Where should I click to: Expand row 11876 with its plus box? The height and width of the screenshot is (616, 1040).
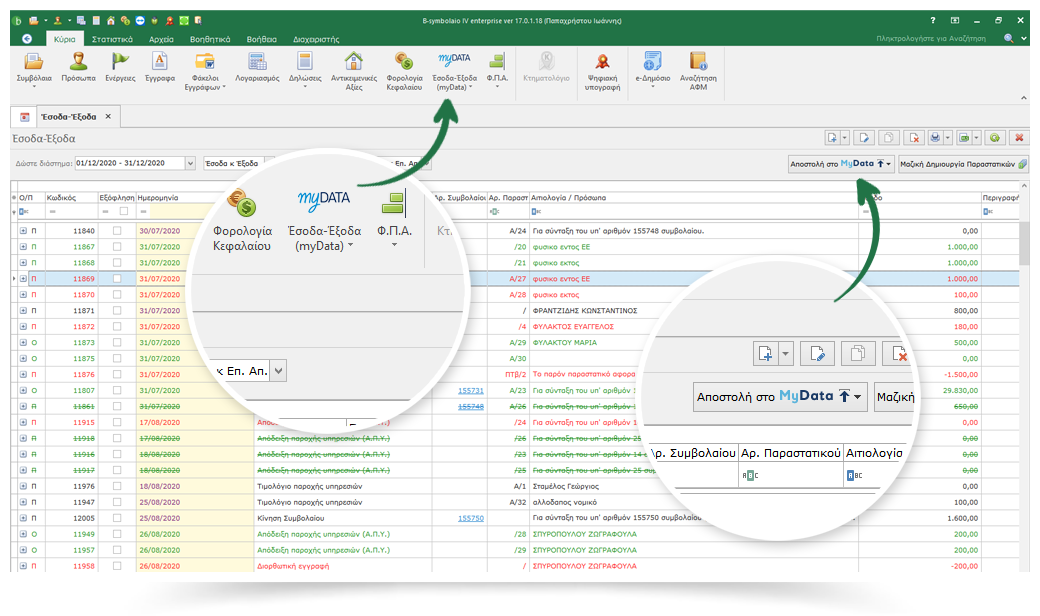click(x=23, y=374)
